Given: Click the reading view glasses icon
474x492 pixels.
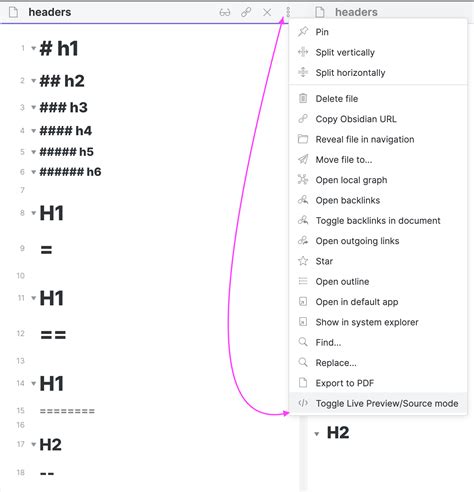Looking at the screenshot, I should [x=225, y=13].
